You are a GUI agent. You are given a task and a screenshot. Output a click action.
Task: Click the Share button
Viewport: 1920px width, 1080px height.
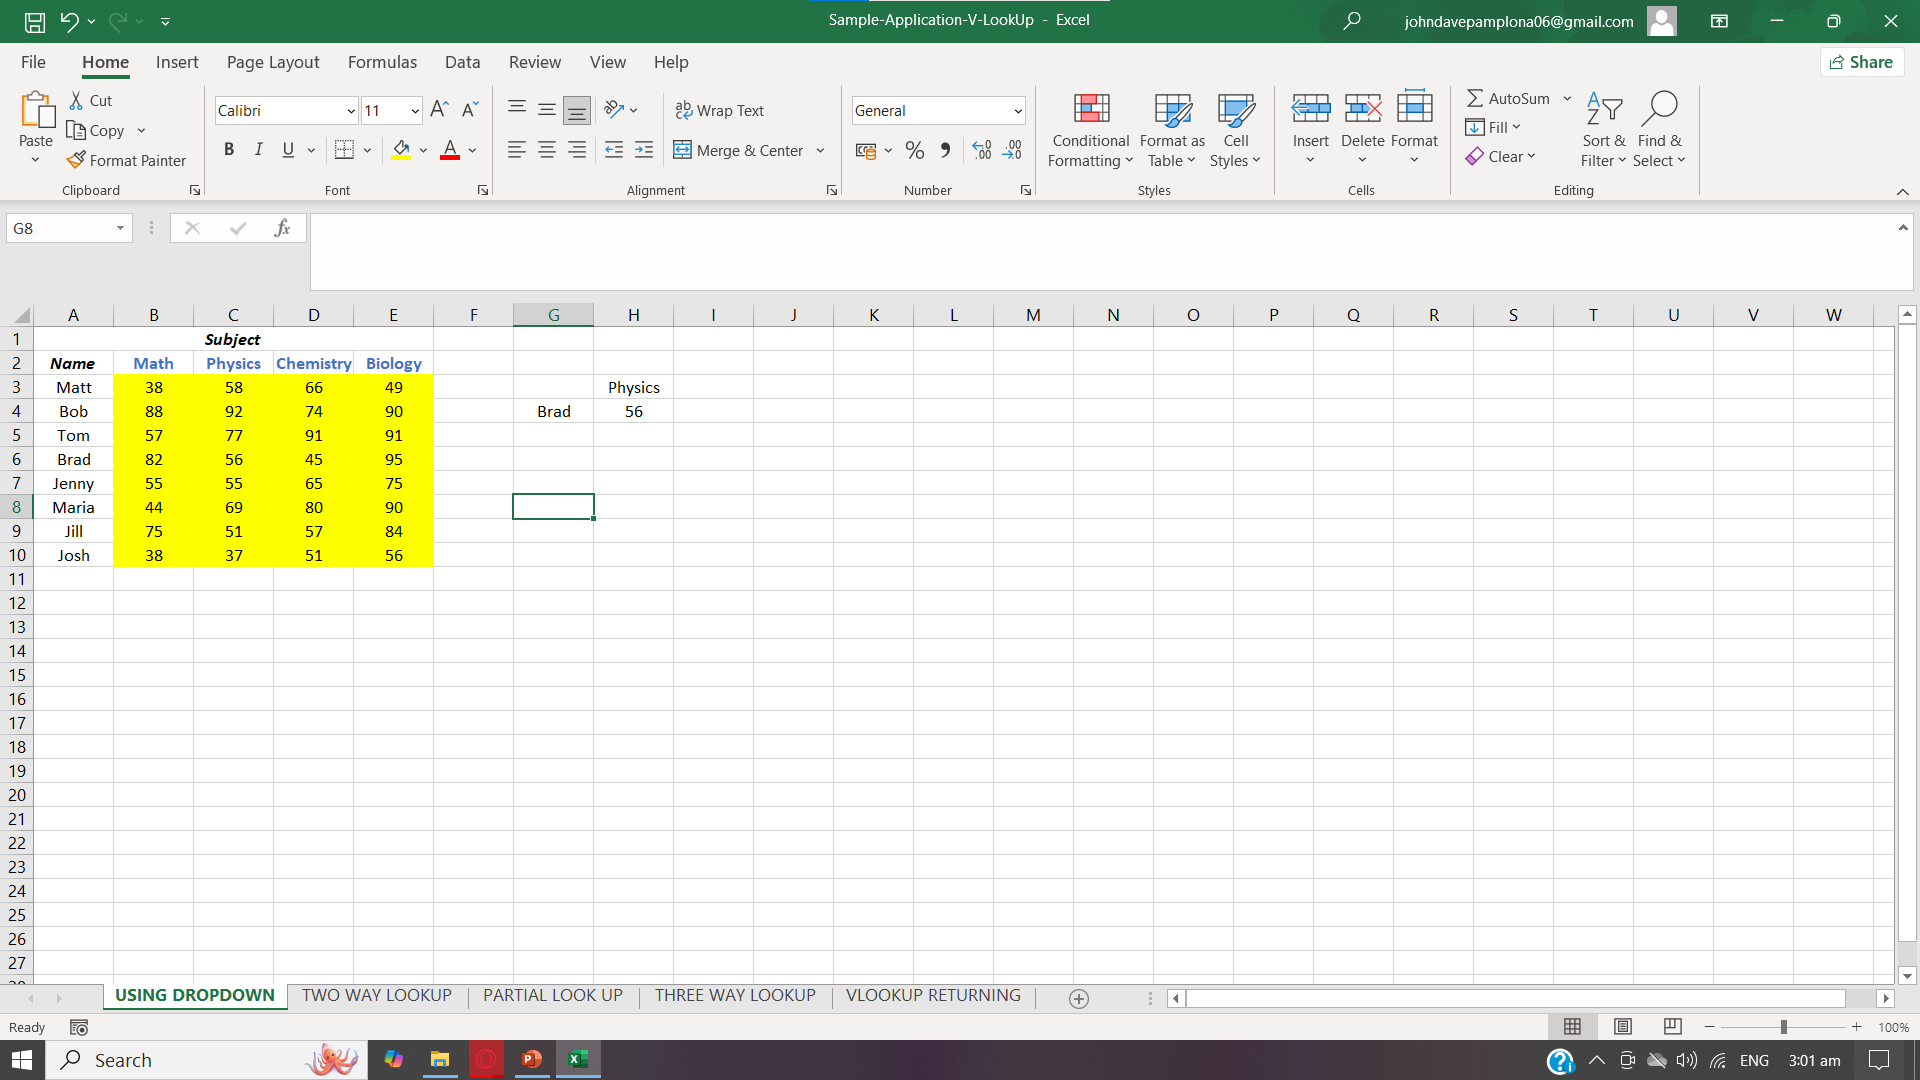1861,62
